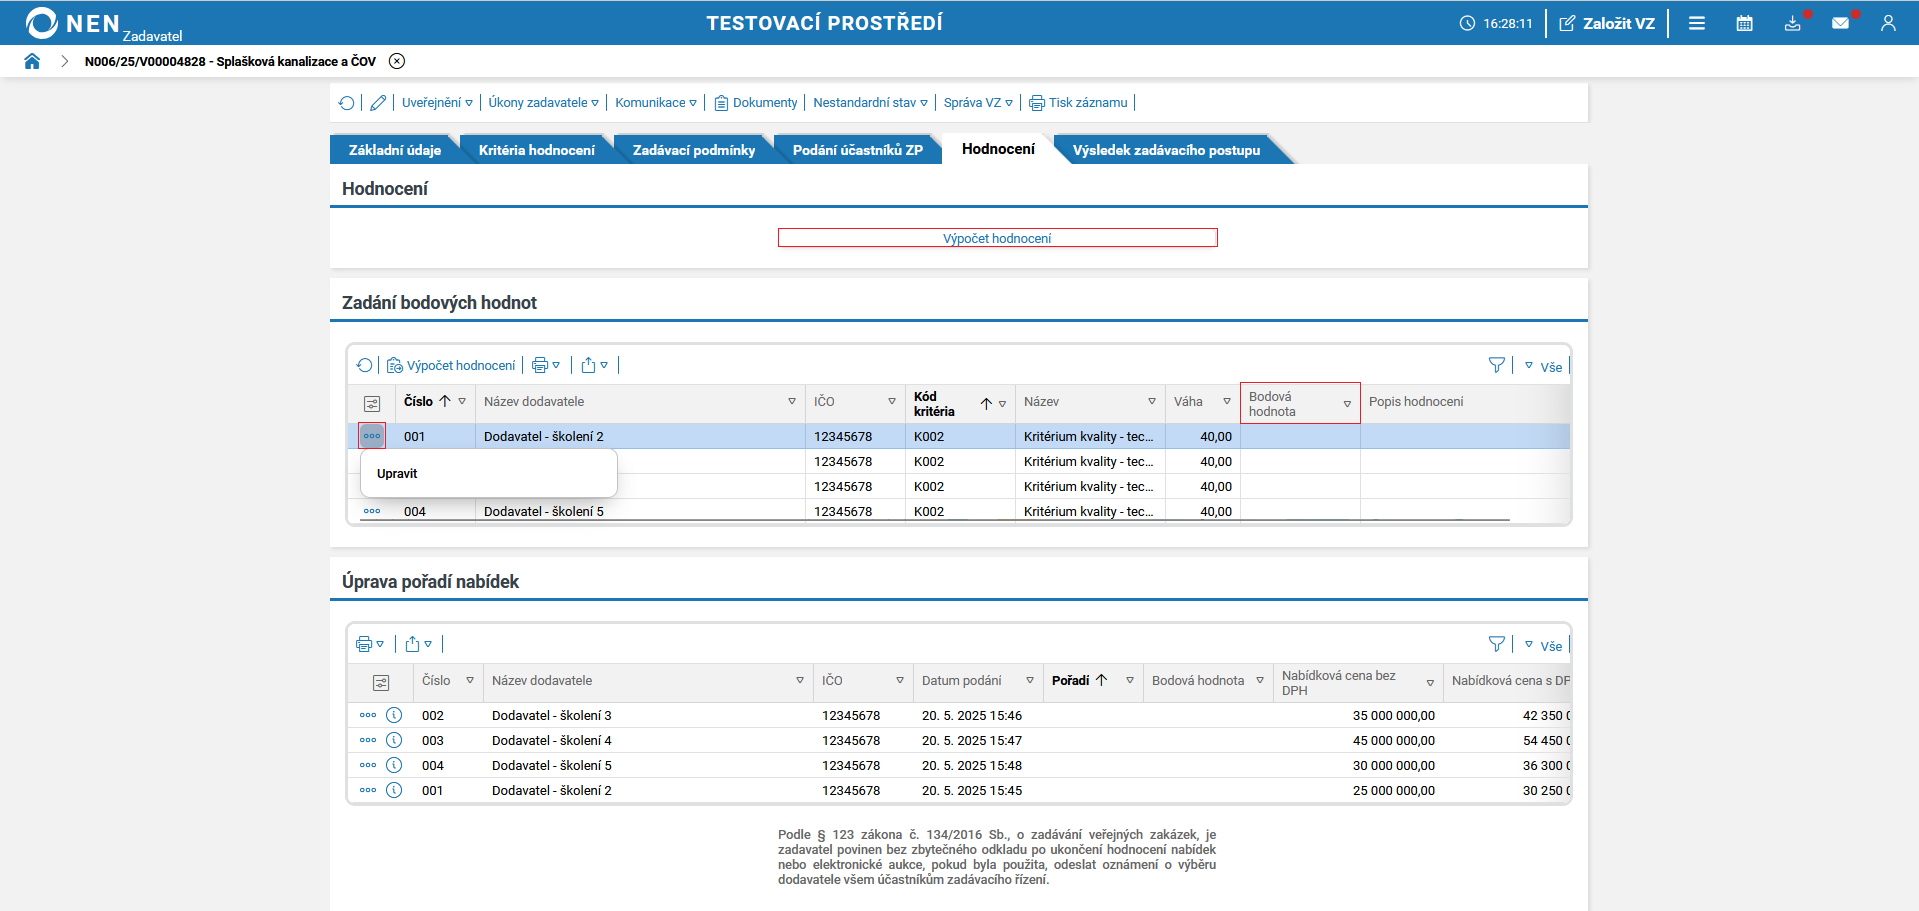The height and width of the screenshot is (911, 1919).
Task: Open the messages envelope icon
Action: pos(1841,23)
